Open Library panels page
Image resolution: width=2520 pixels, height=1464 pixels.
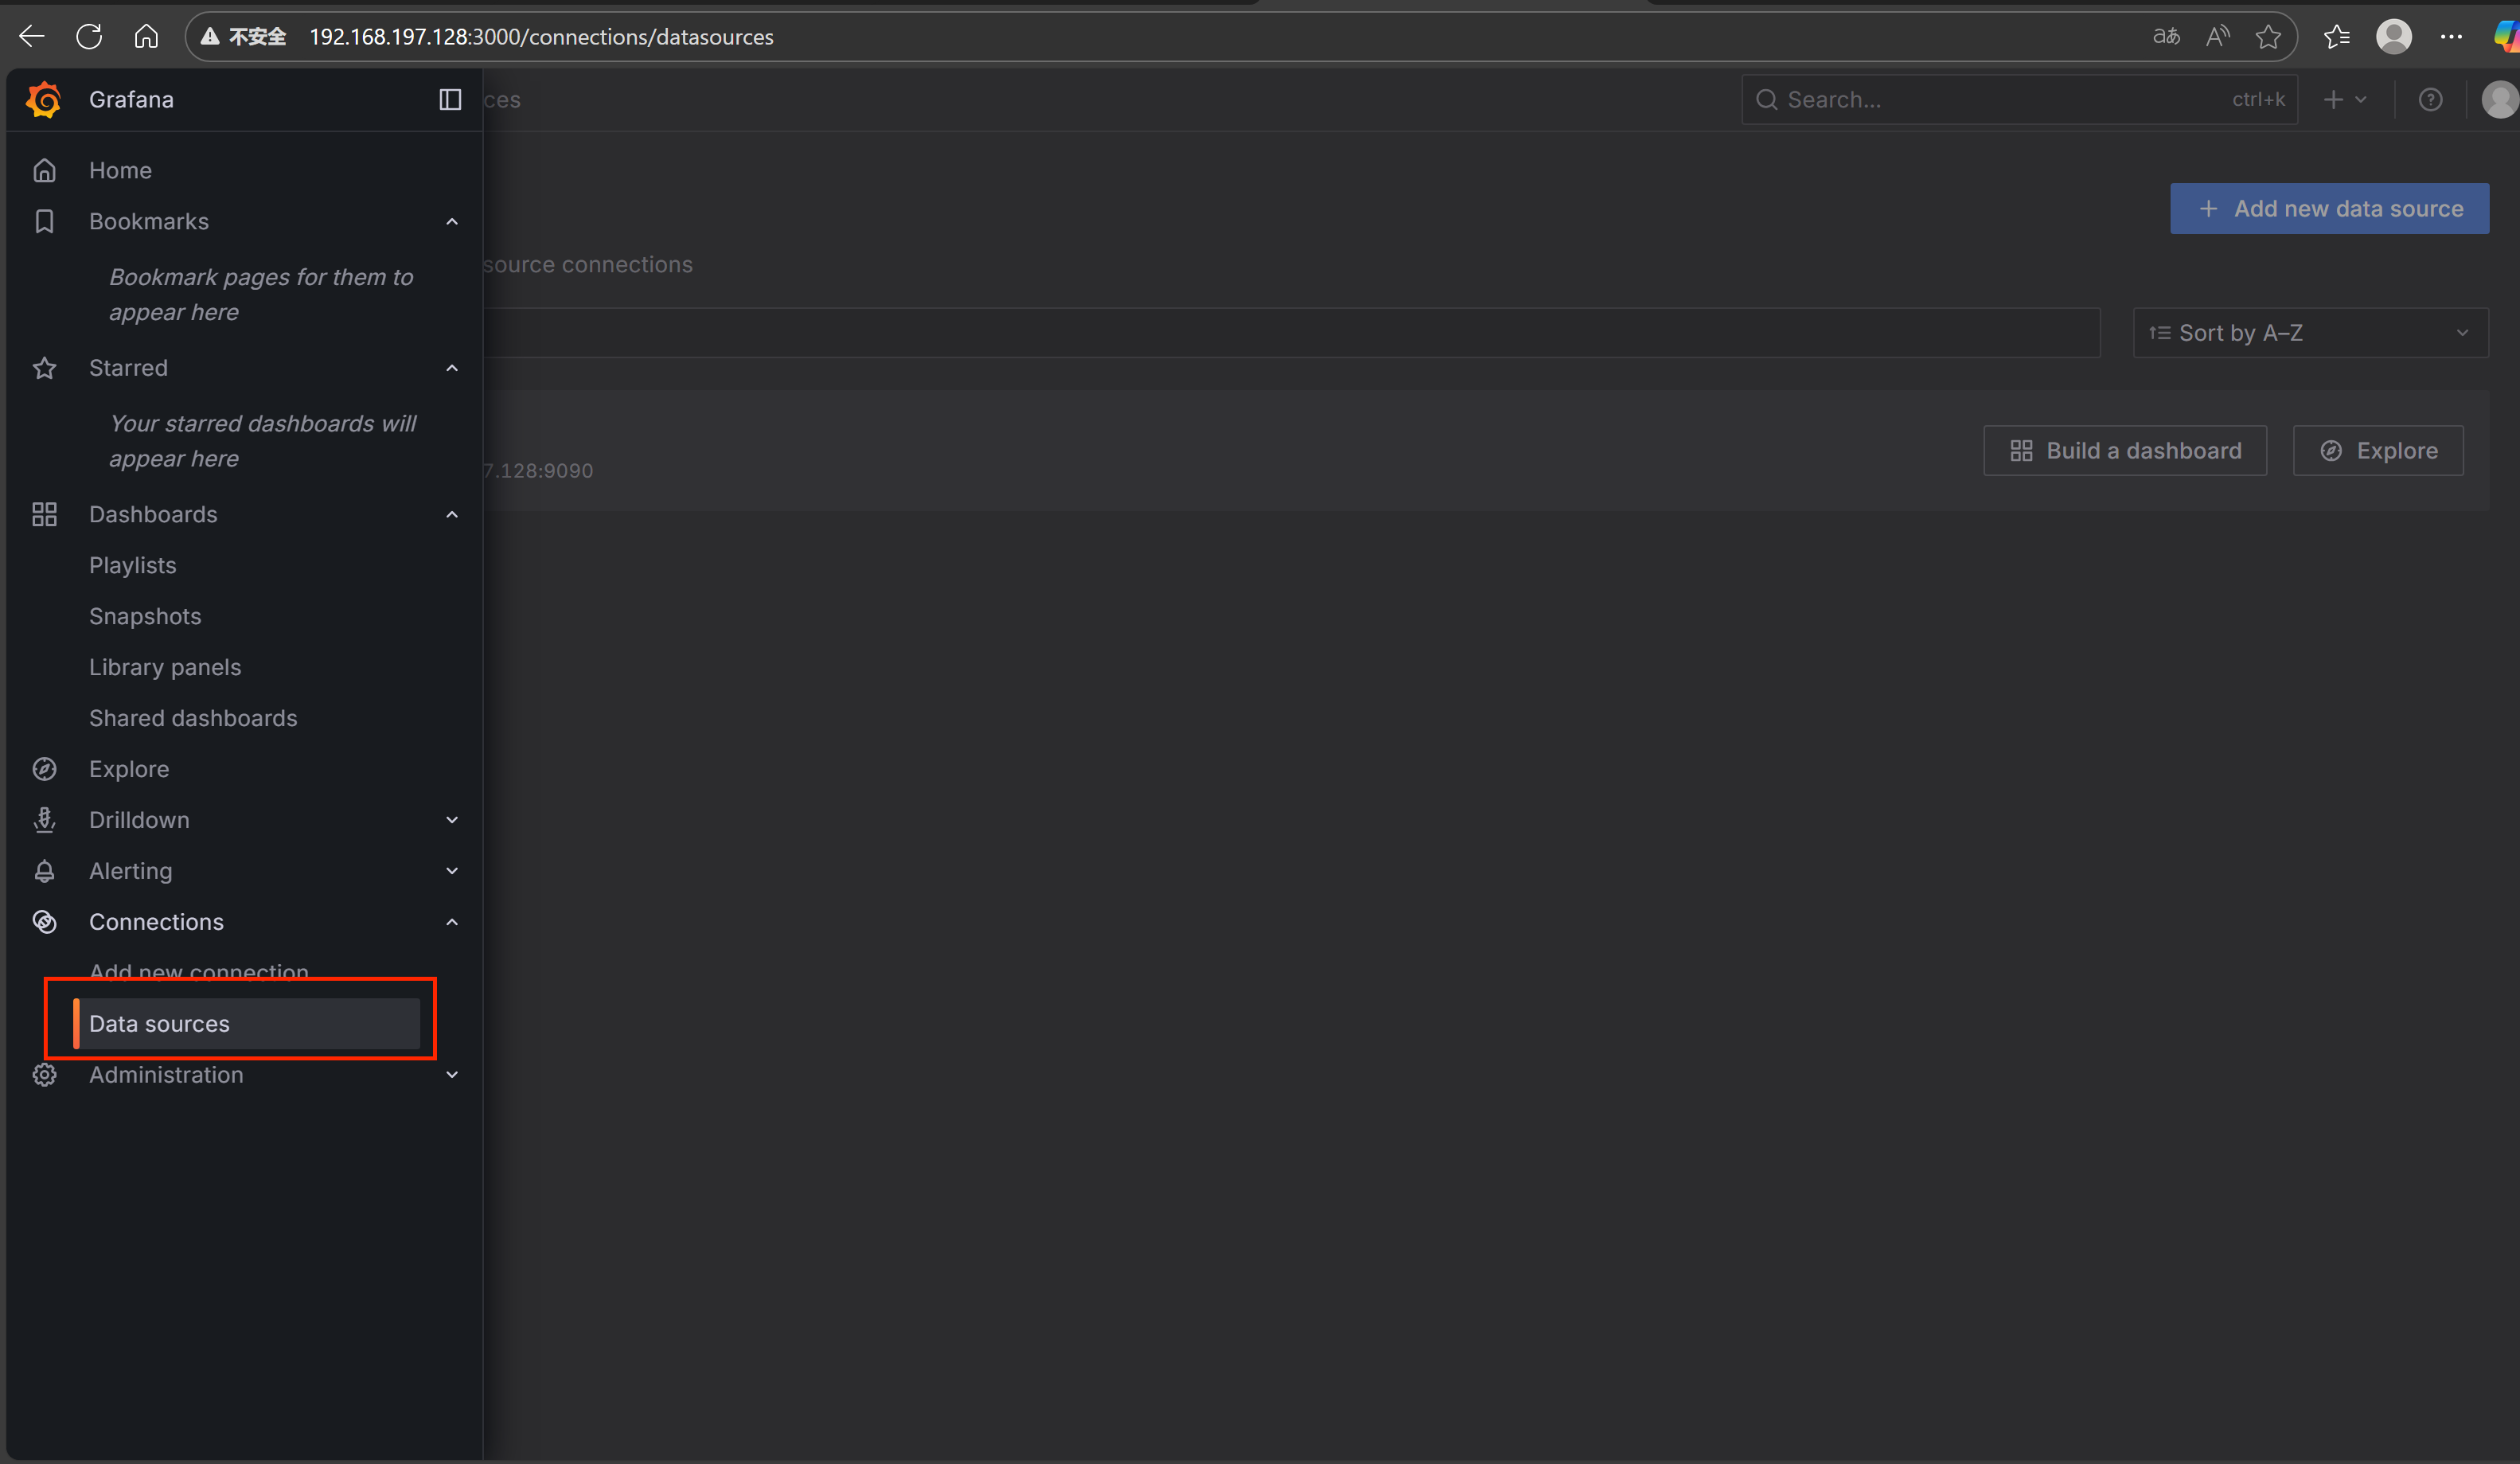tap(165, 667)
